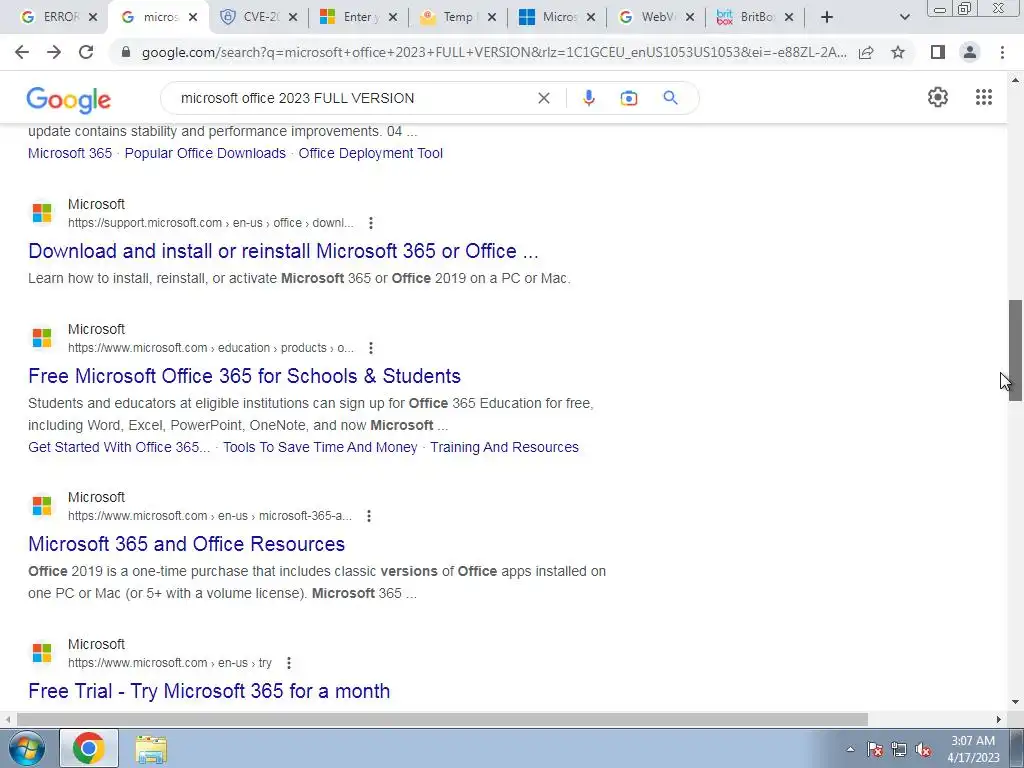
Task: Open the tab search dropdown
Action: click(x=904, y=17)
